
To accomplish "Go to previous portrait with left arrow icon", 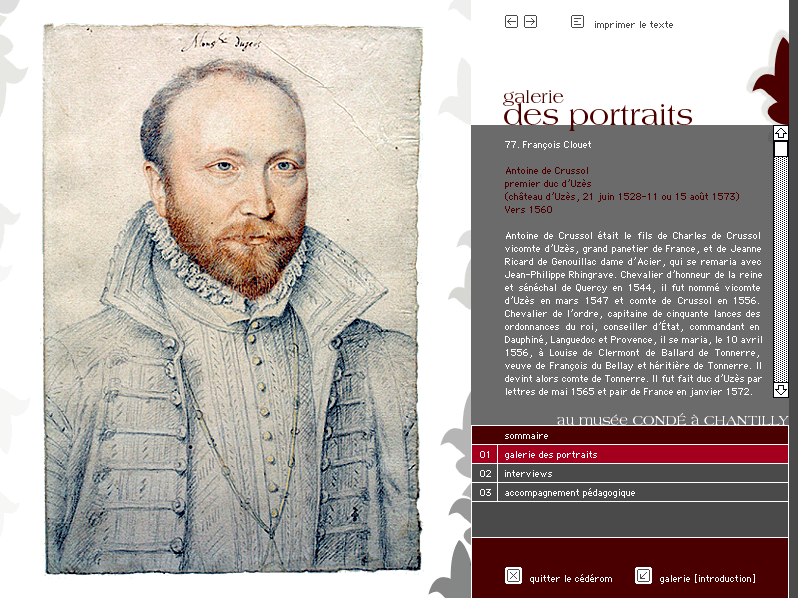I will click(511, 21).
